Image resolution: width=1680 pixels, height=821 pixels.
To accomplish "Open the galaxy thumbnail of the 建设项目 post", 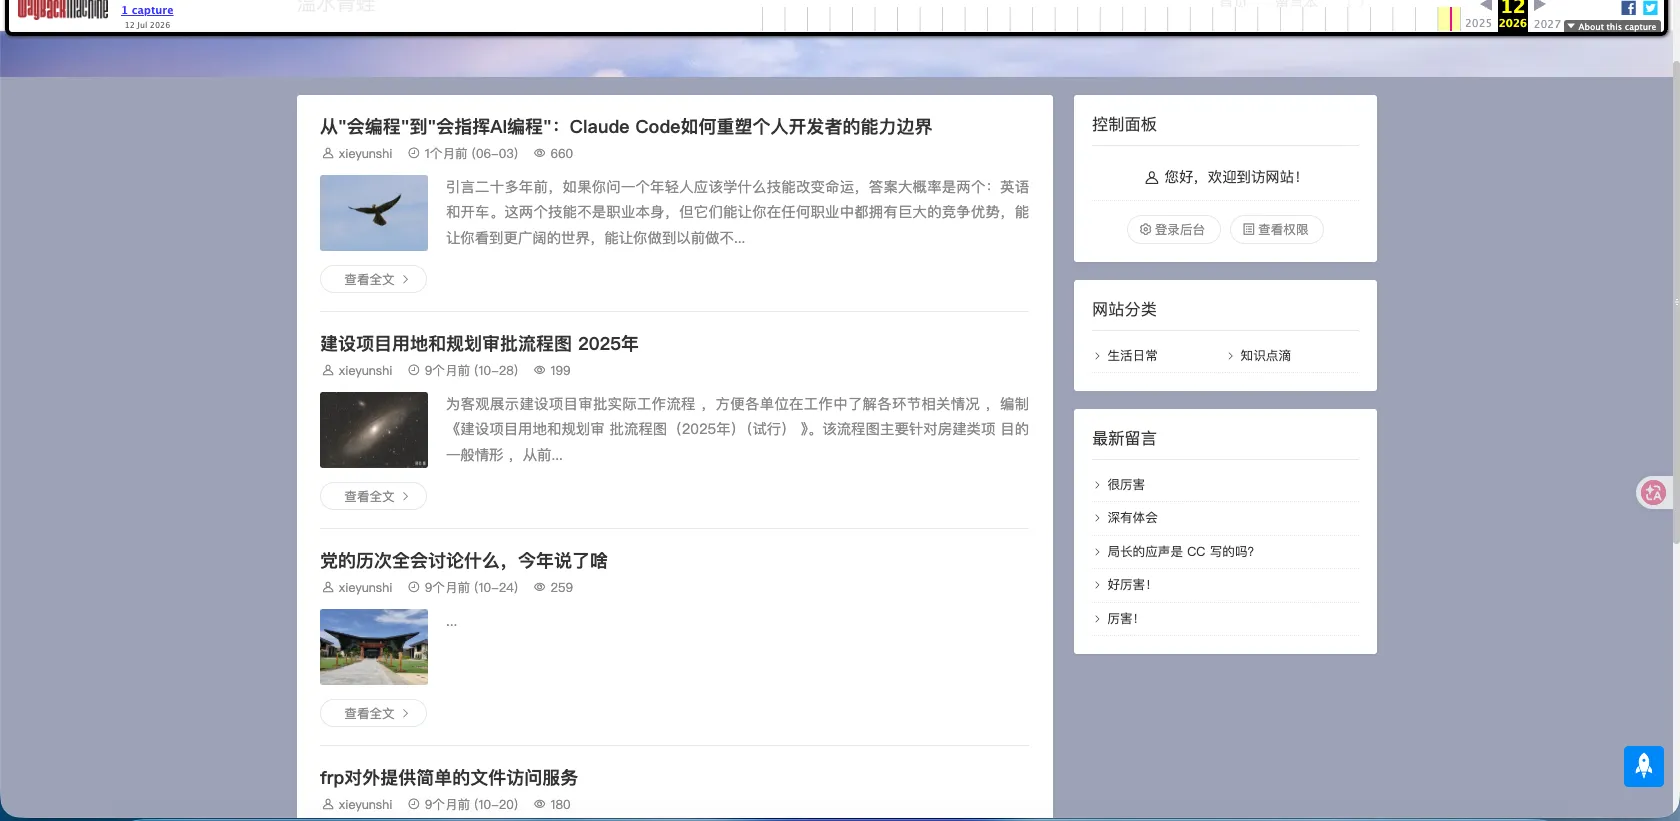I will click(x=374, y=430).
